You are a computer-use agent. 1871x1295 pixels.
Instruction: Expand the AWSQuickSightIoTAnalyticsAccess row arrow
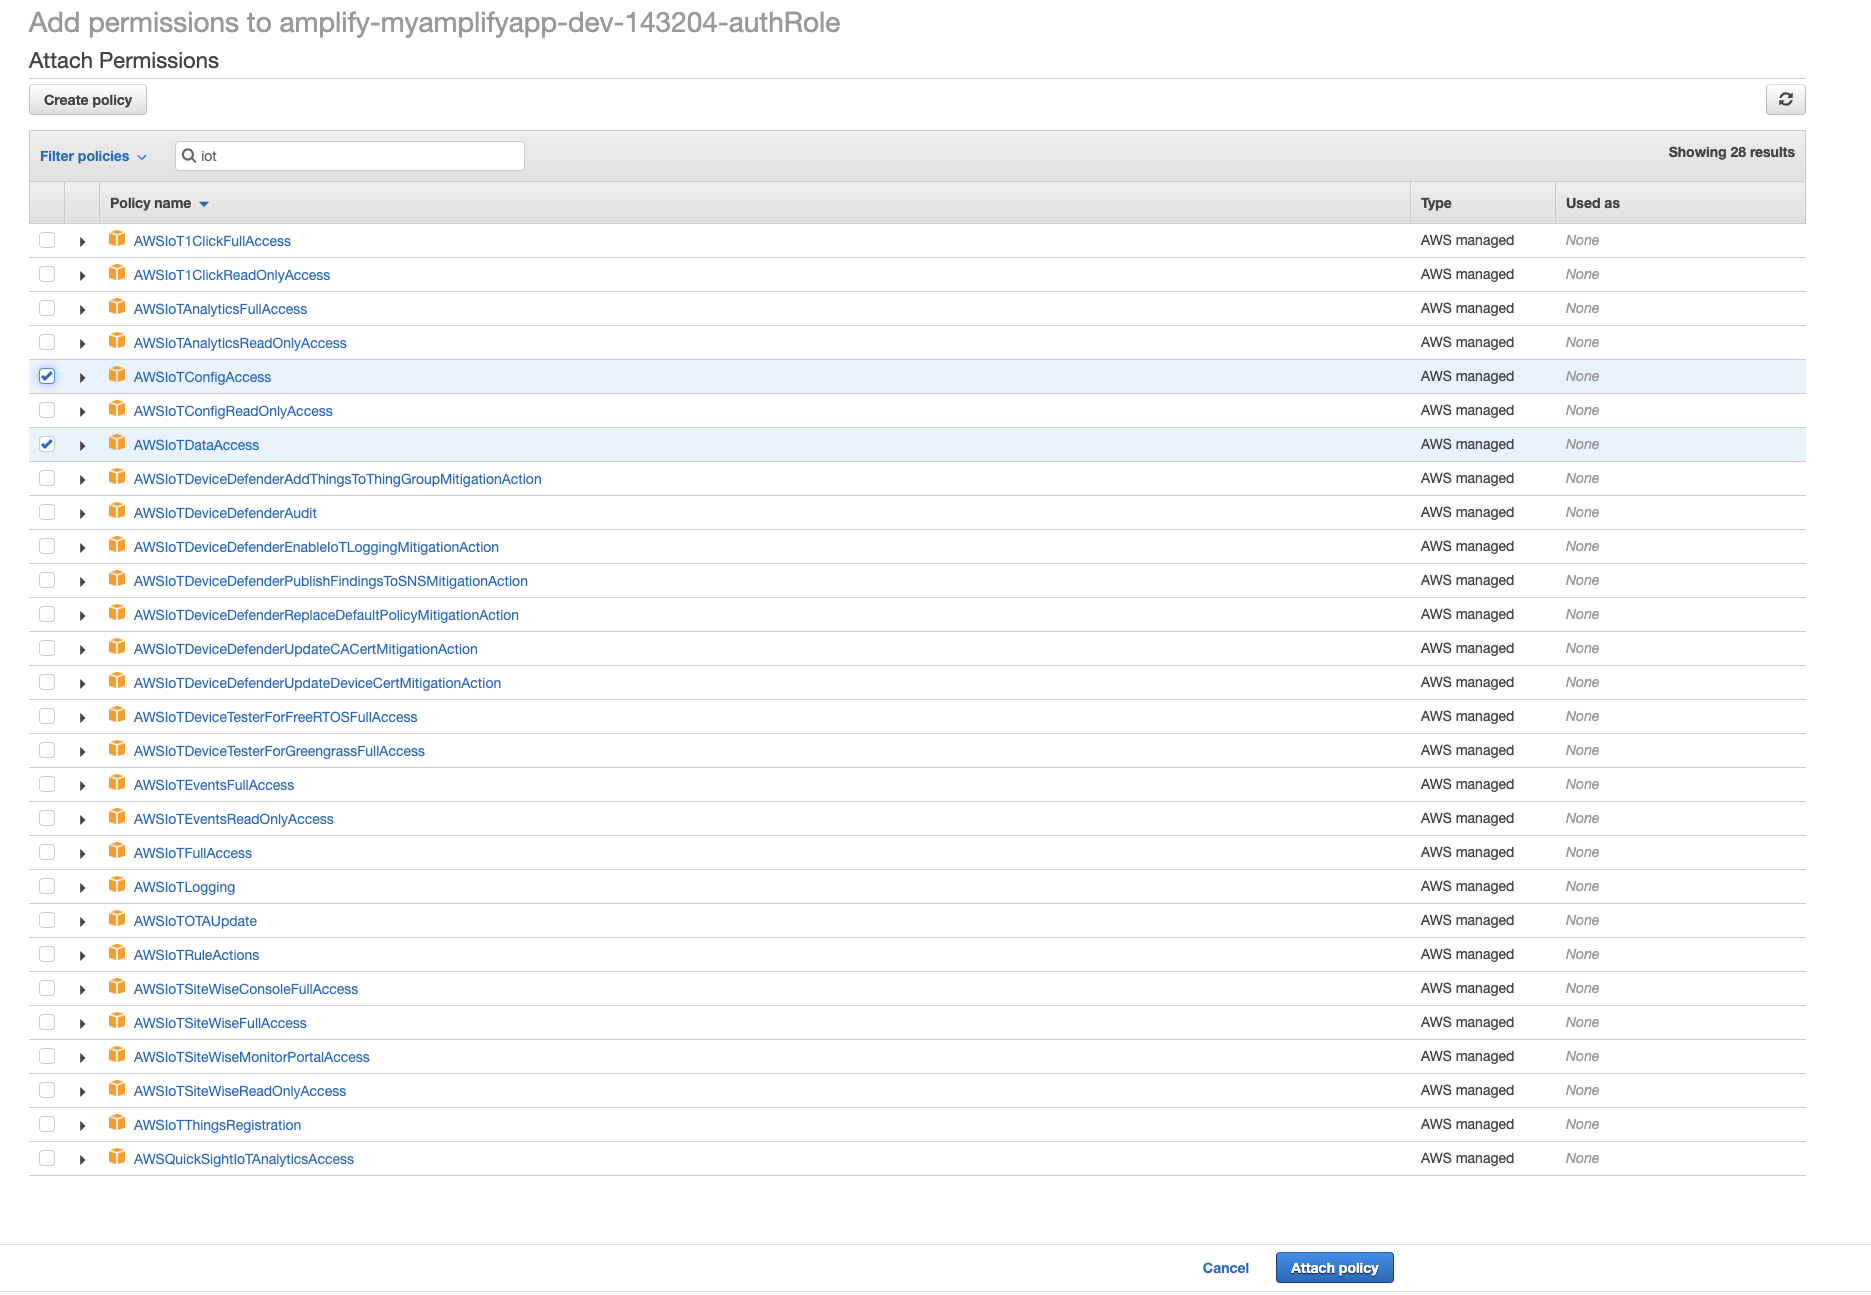tap(82, 1160)
